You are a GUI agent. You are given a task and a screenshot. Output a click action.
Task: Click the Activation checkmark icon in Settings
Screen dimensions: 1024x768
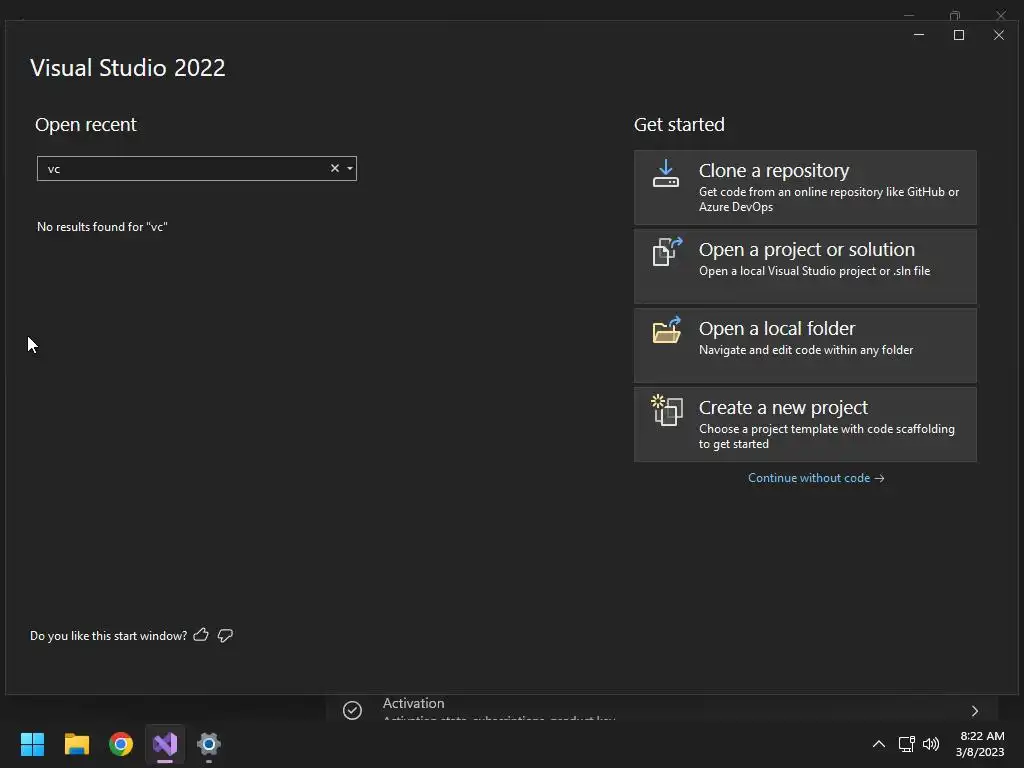[x=353, y=710]
